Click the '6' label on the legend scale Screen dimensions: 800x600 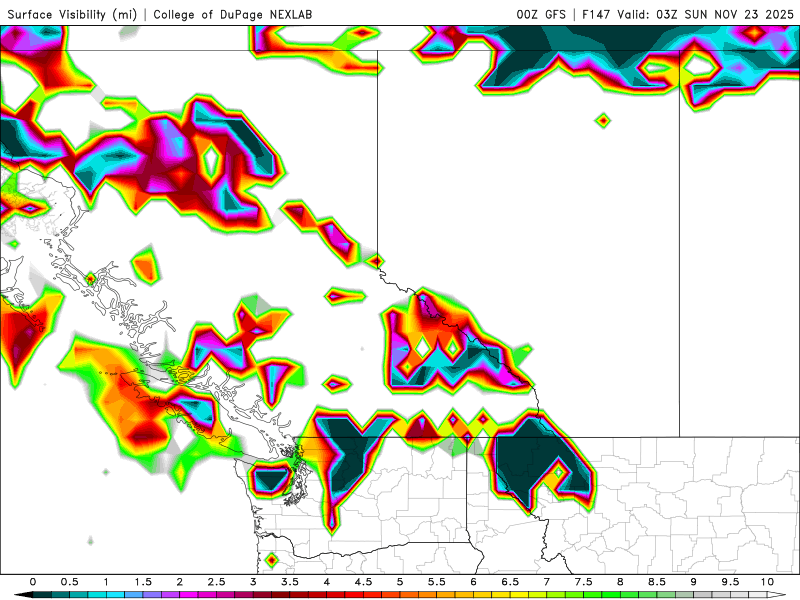tap(473, 582)
